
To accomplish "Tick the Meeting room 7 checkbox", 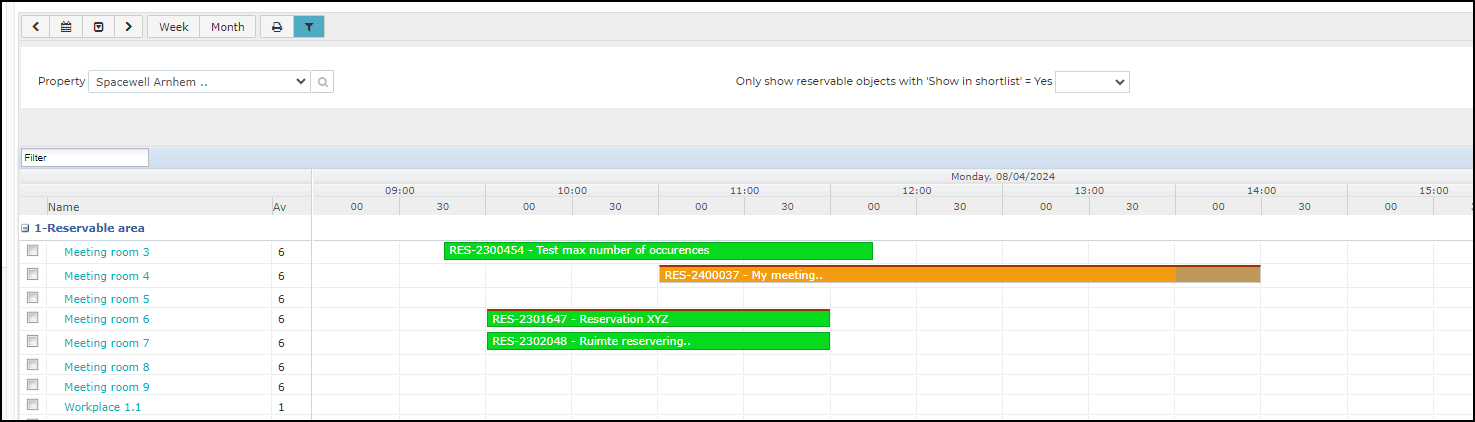I will [33, 341].
